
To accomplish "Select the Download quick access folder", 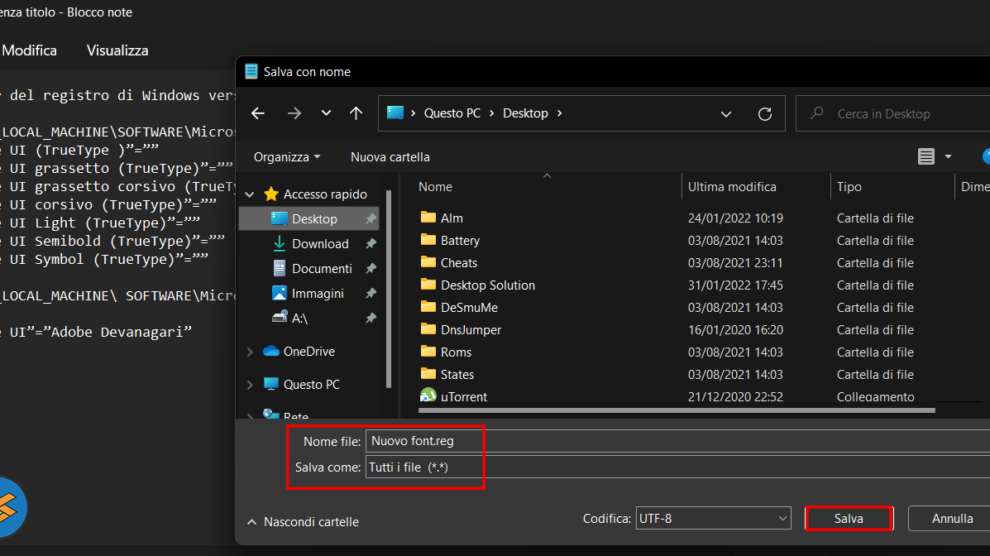I will pyautogui.click(x=319, y=244).
